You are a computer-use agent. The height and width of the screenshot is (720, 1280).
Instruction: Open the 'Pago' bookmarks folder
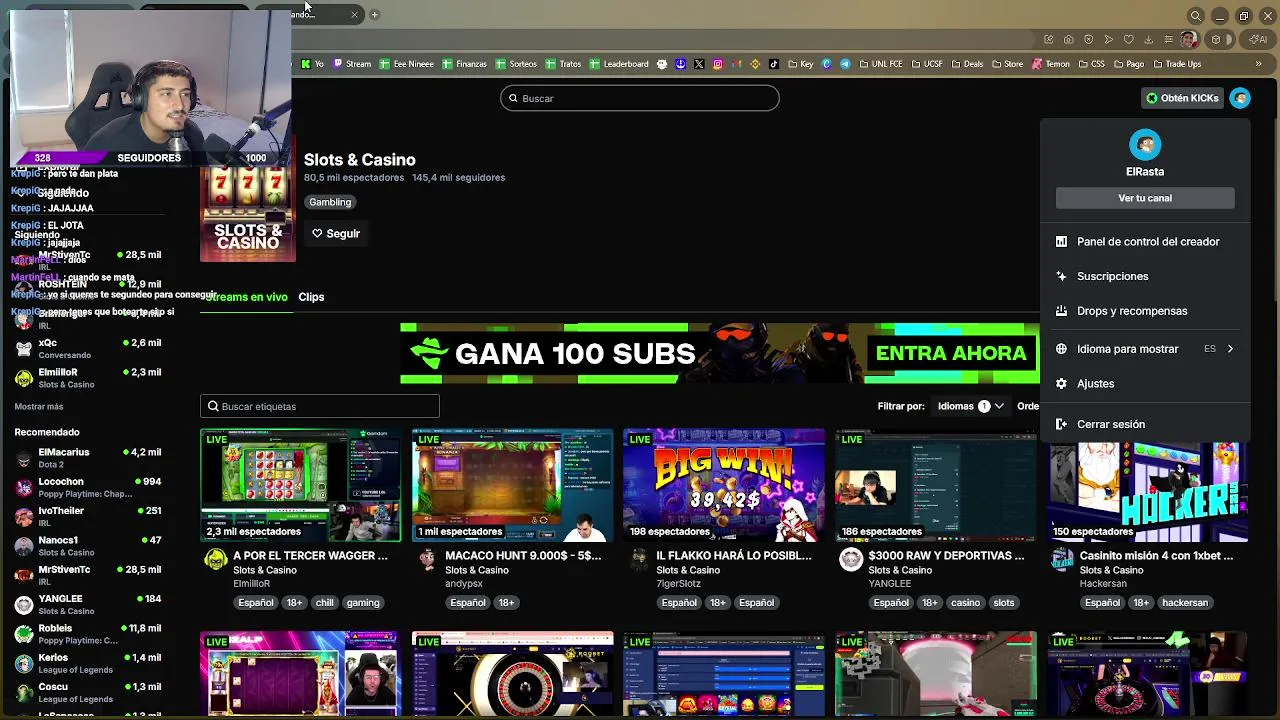tap(1127, 64)
